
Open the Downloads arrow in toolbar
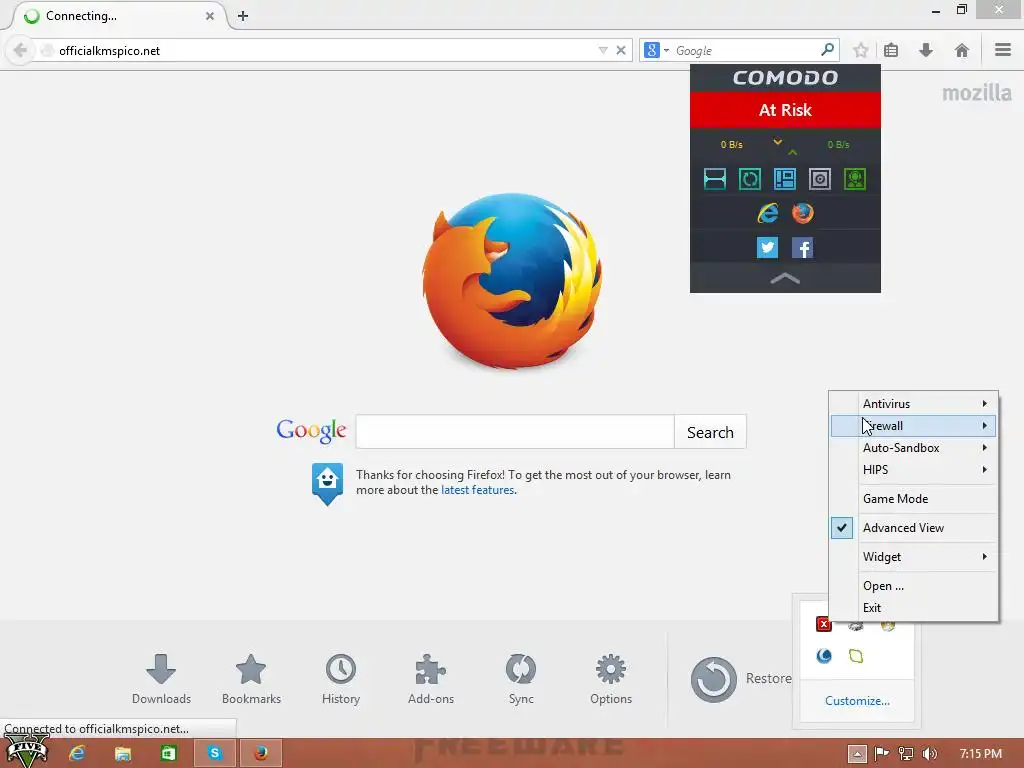pos(926,50)
